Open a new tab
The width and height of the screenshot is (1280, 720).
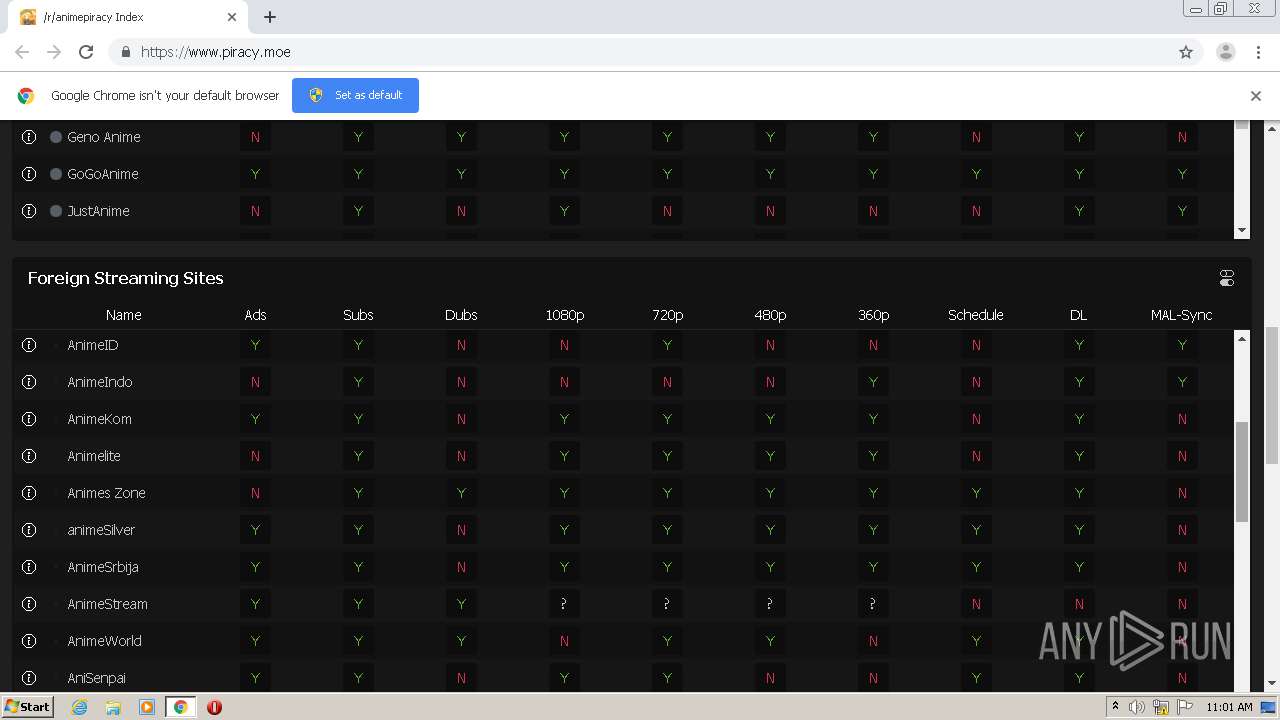click(270, 17)
